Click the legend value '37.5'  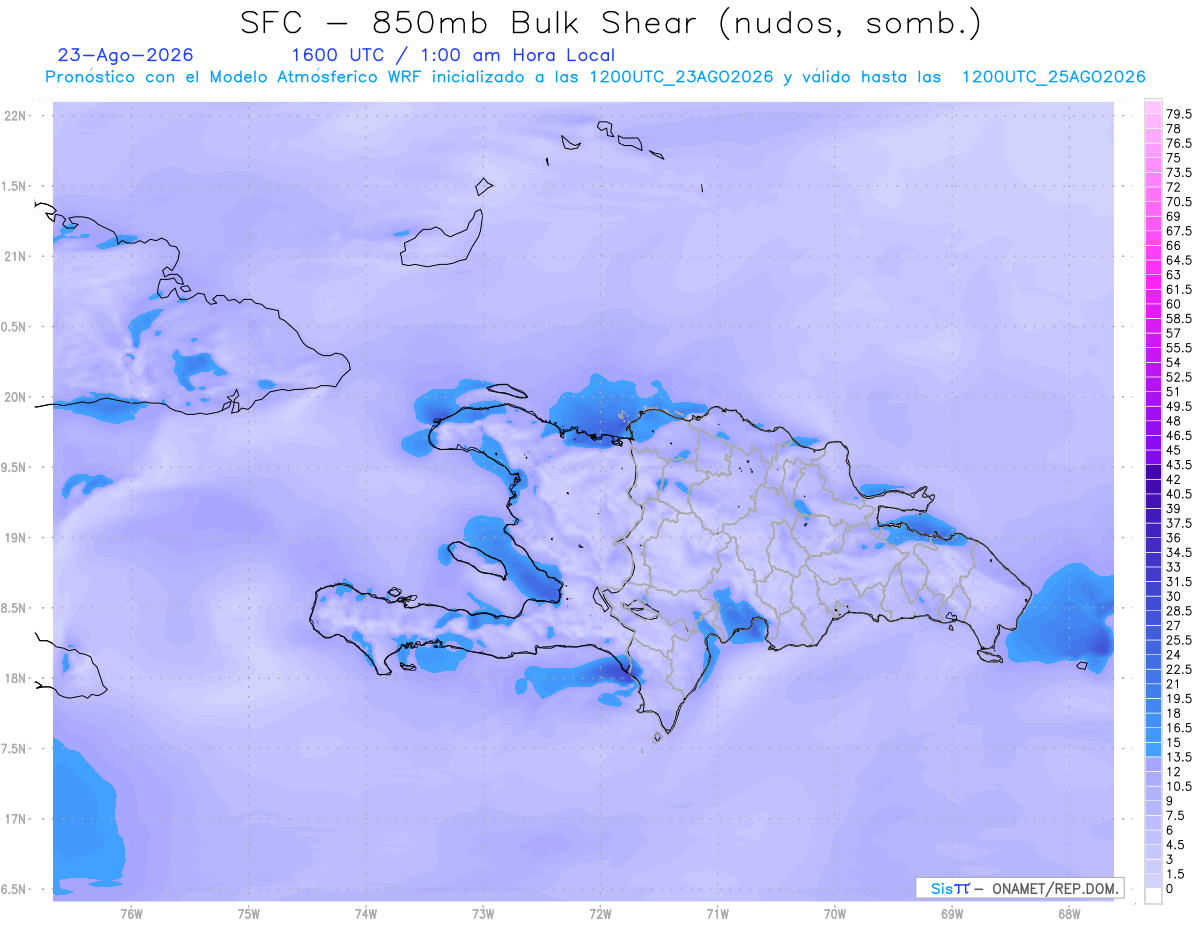tap(1179, 523)
